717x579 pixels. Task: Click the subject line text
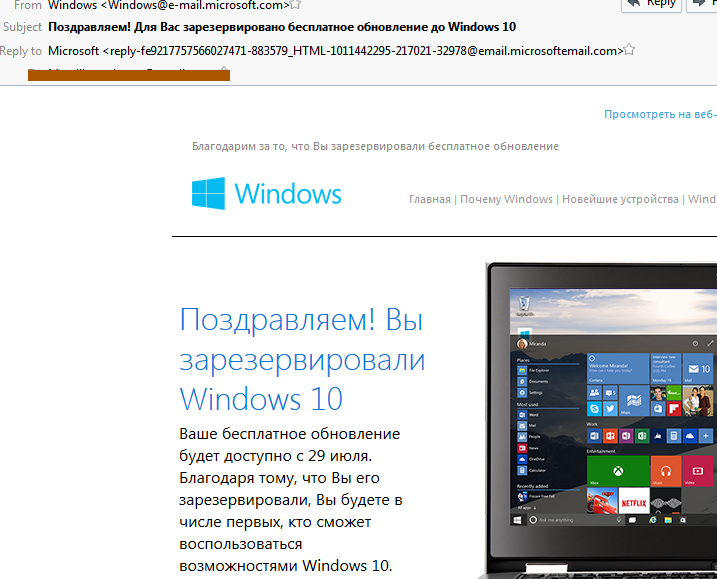(282, 27)
